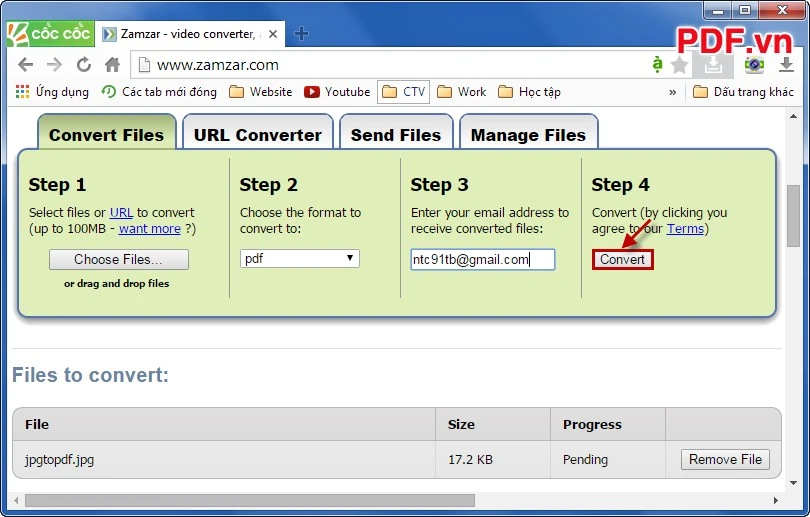Open Các tab mới đóng recent tabs
The width and height of the screenshot is (810, 517).
tap(159, 92)
